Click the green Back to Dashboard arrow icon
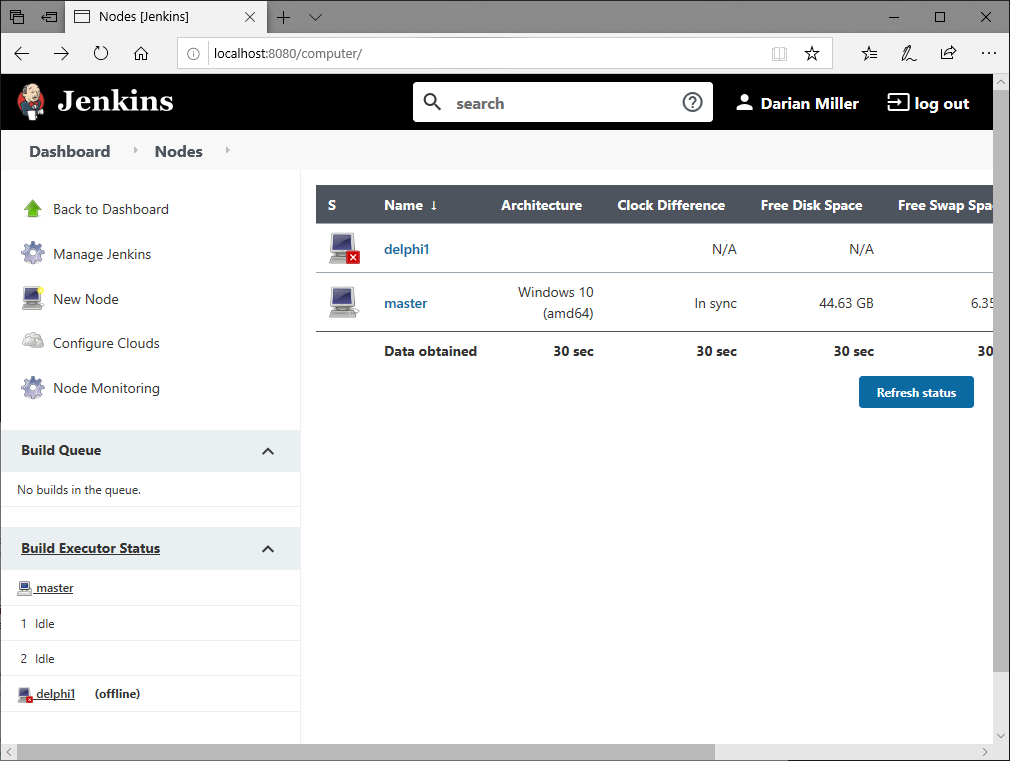 tap(33, 209)
